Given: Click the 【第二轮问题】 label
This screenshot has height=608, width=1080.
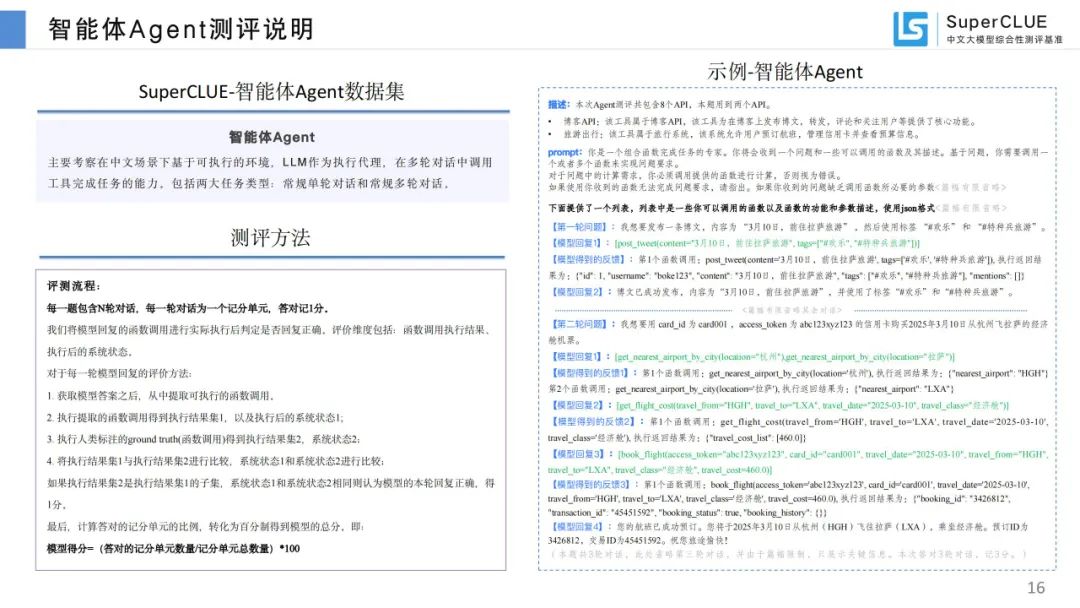Looking at the screenshot, I should 579,324.
